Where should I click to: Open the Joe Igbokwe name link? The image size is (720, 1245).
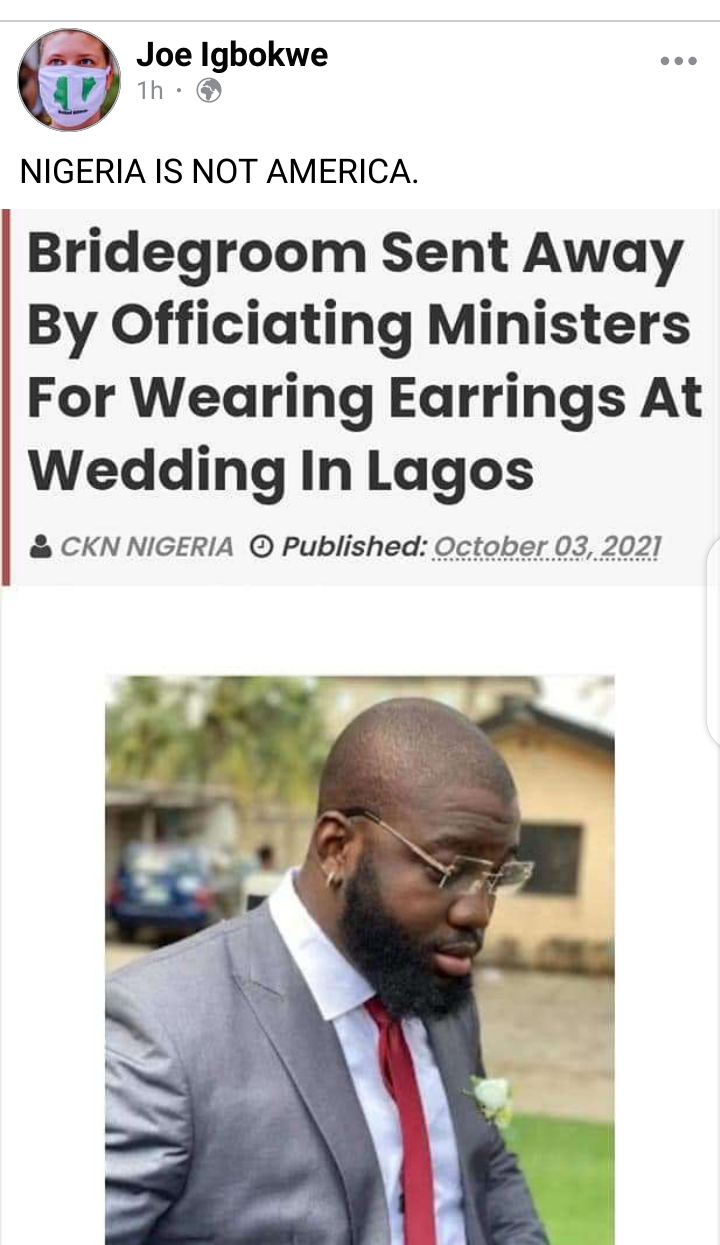[x=232, y=54]
